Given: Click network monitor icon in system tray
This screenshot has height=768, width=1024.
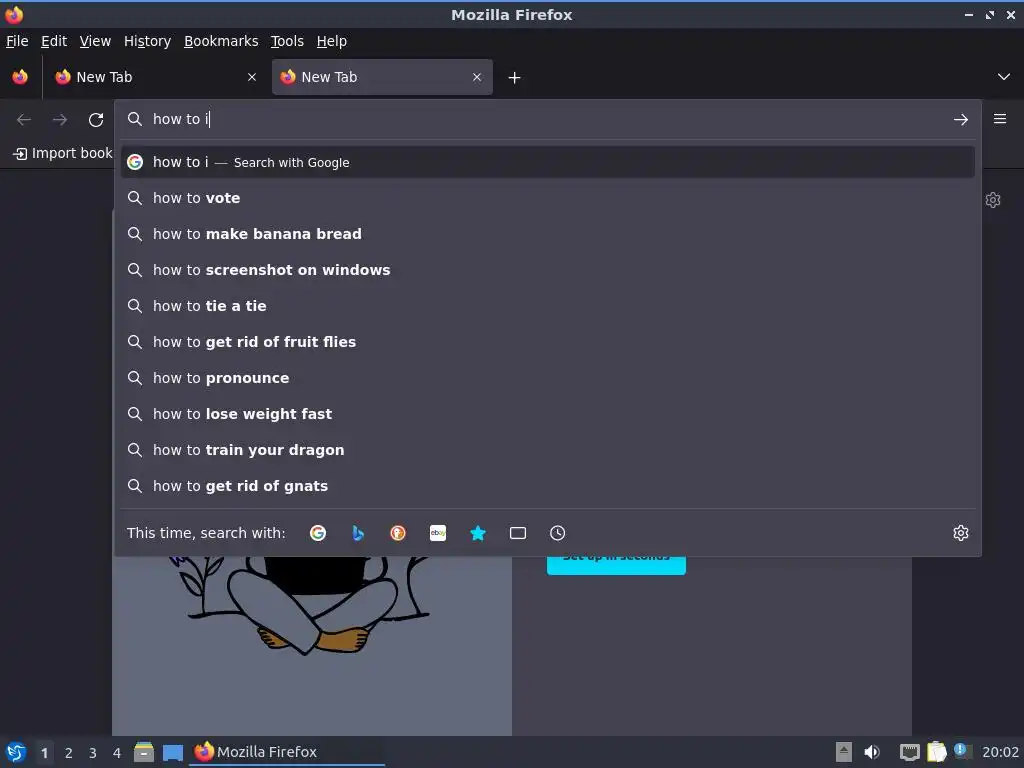Looking at the screenshot, I should 910,752.
